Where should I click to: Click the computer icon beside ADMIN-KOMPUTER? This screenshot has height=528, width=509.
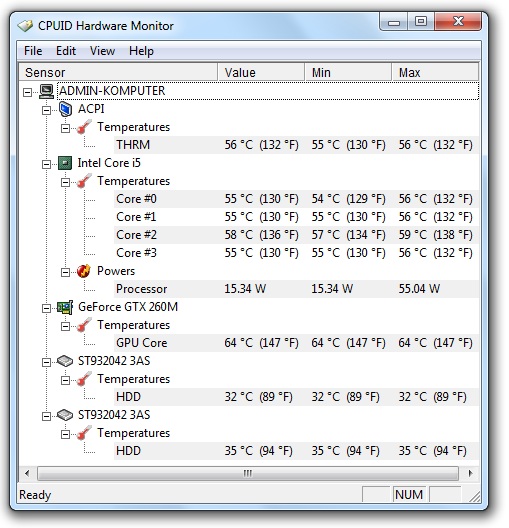tap(46, 91)
